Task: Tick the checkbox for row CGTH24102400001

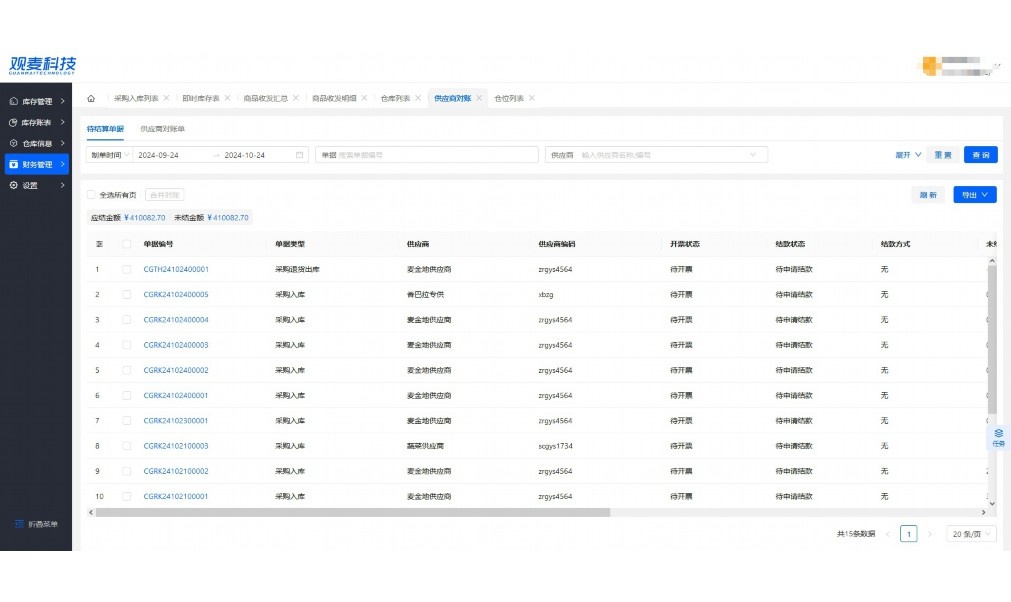Action: coord(127,269)
